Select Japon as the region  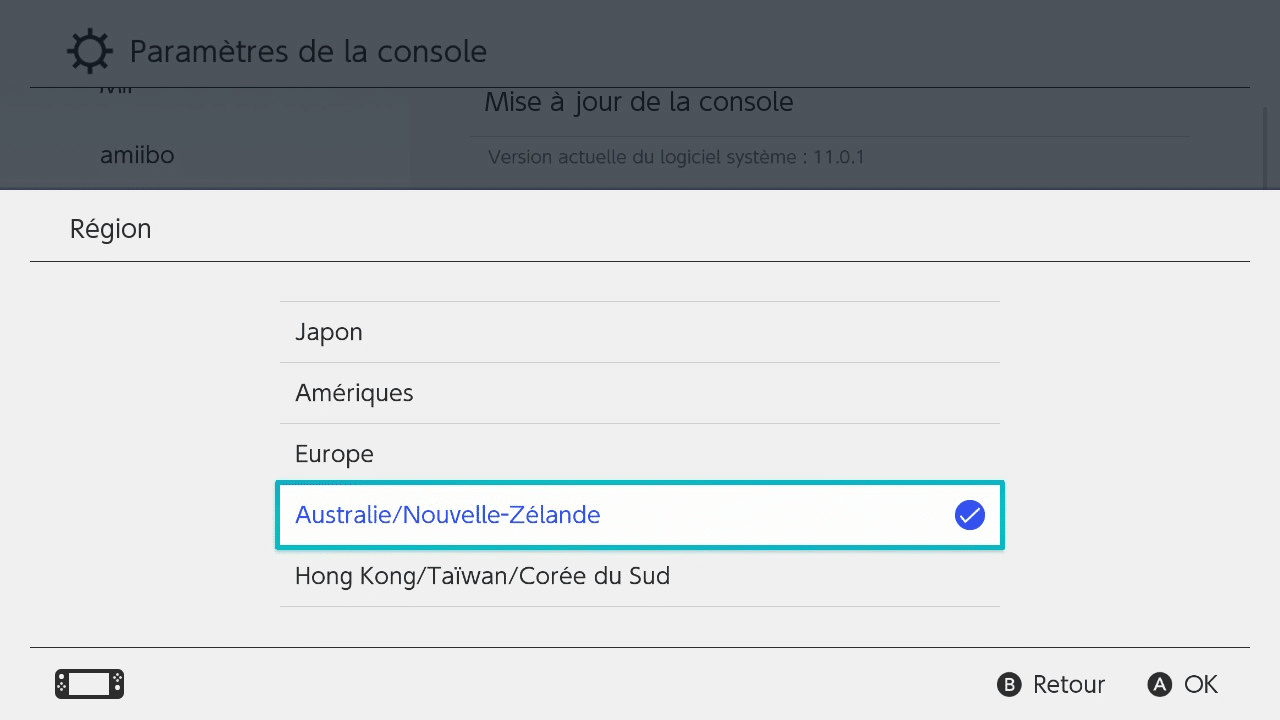(x=640, y=332)
